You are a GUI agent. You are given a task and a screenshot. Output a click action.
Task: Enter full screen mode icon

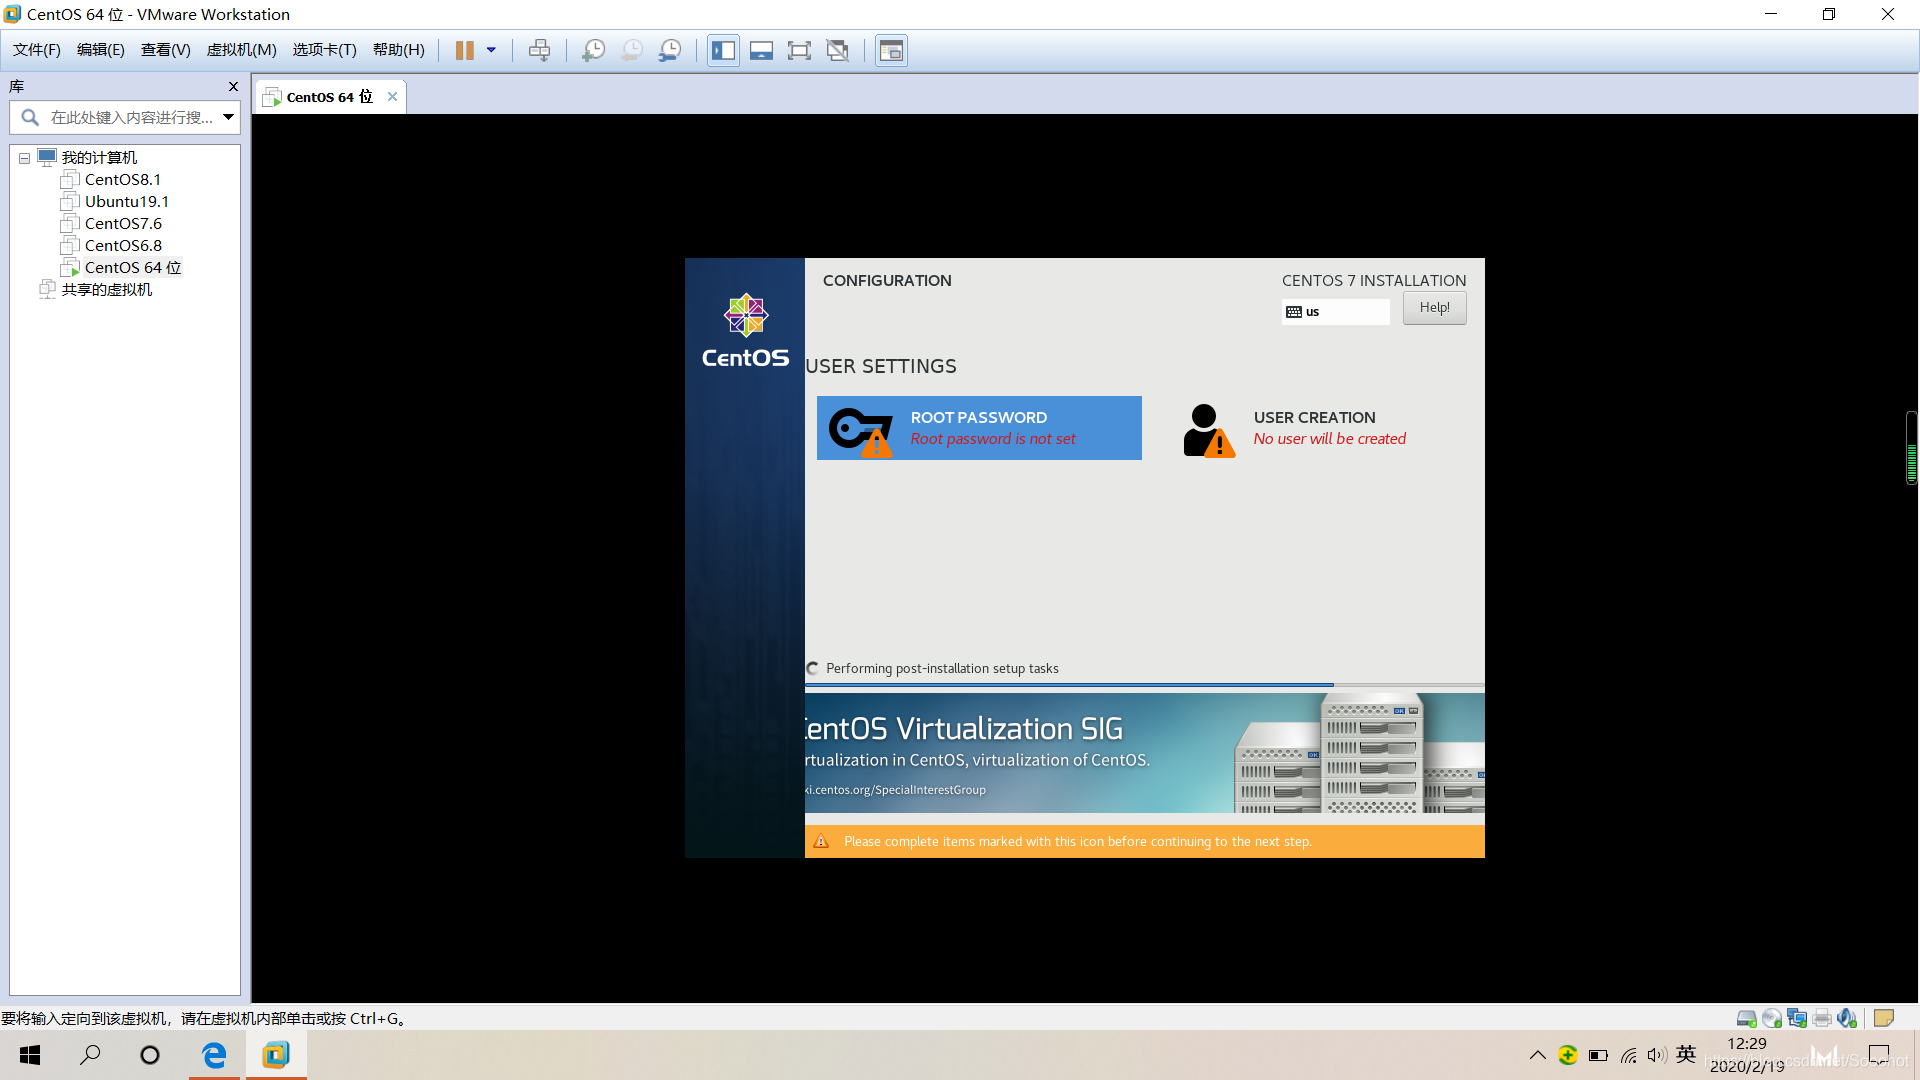tap(799, 50)
